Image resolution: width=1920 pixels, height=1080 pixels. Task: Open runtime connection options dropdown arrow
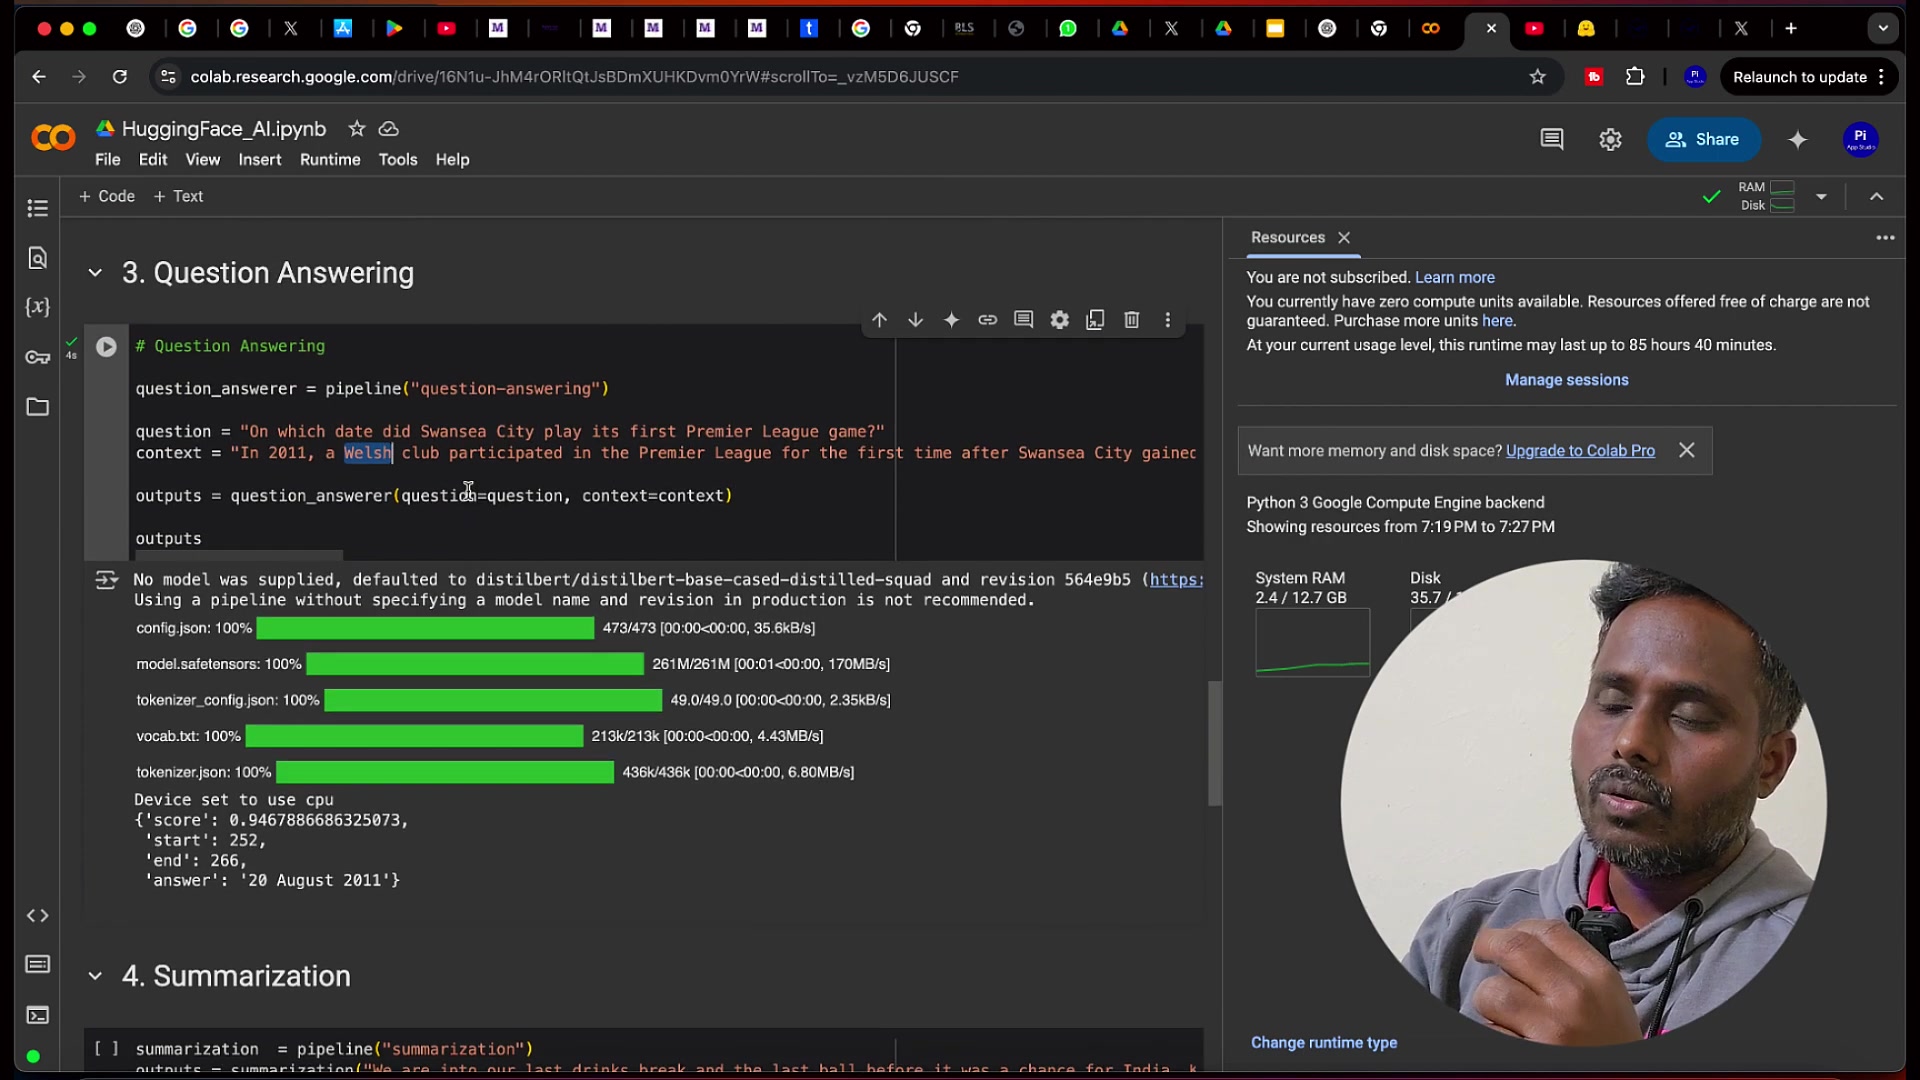coord(1821,197)
